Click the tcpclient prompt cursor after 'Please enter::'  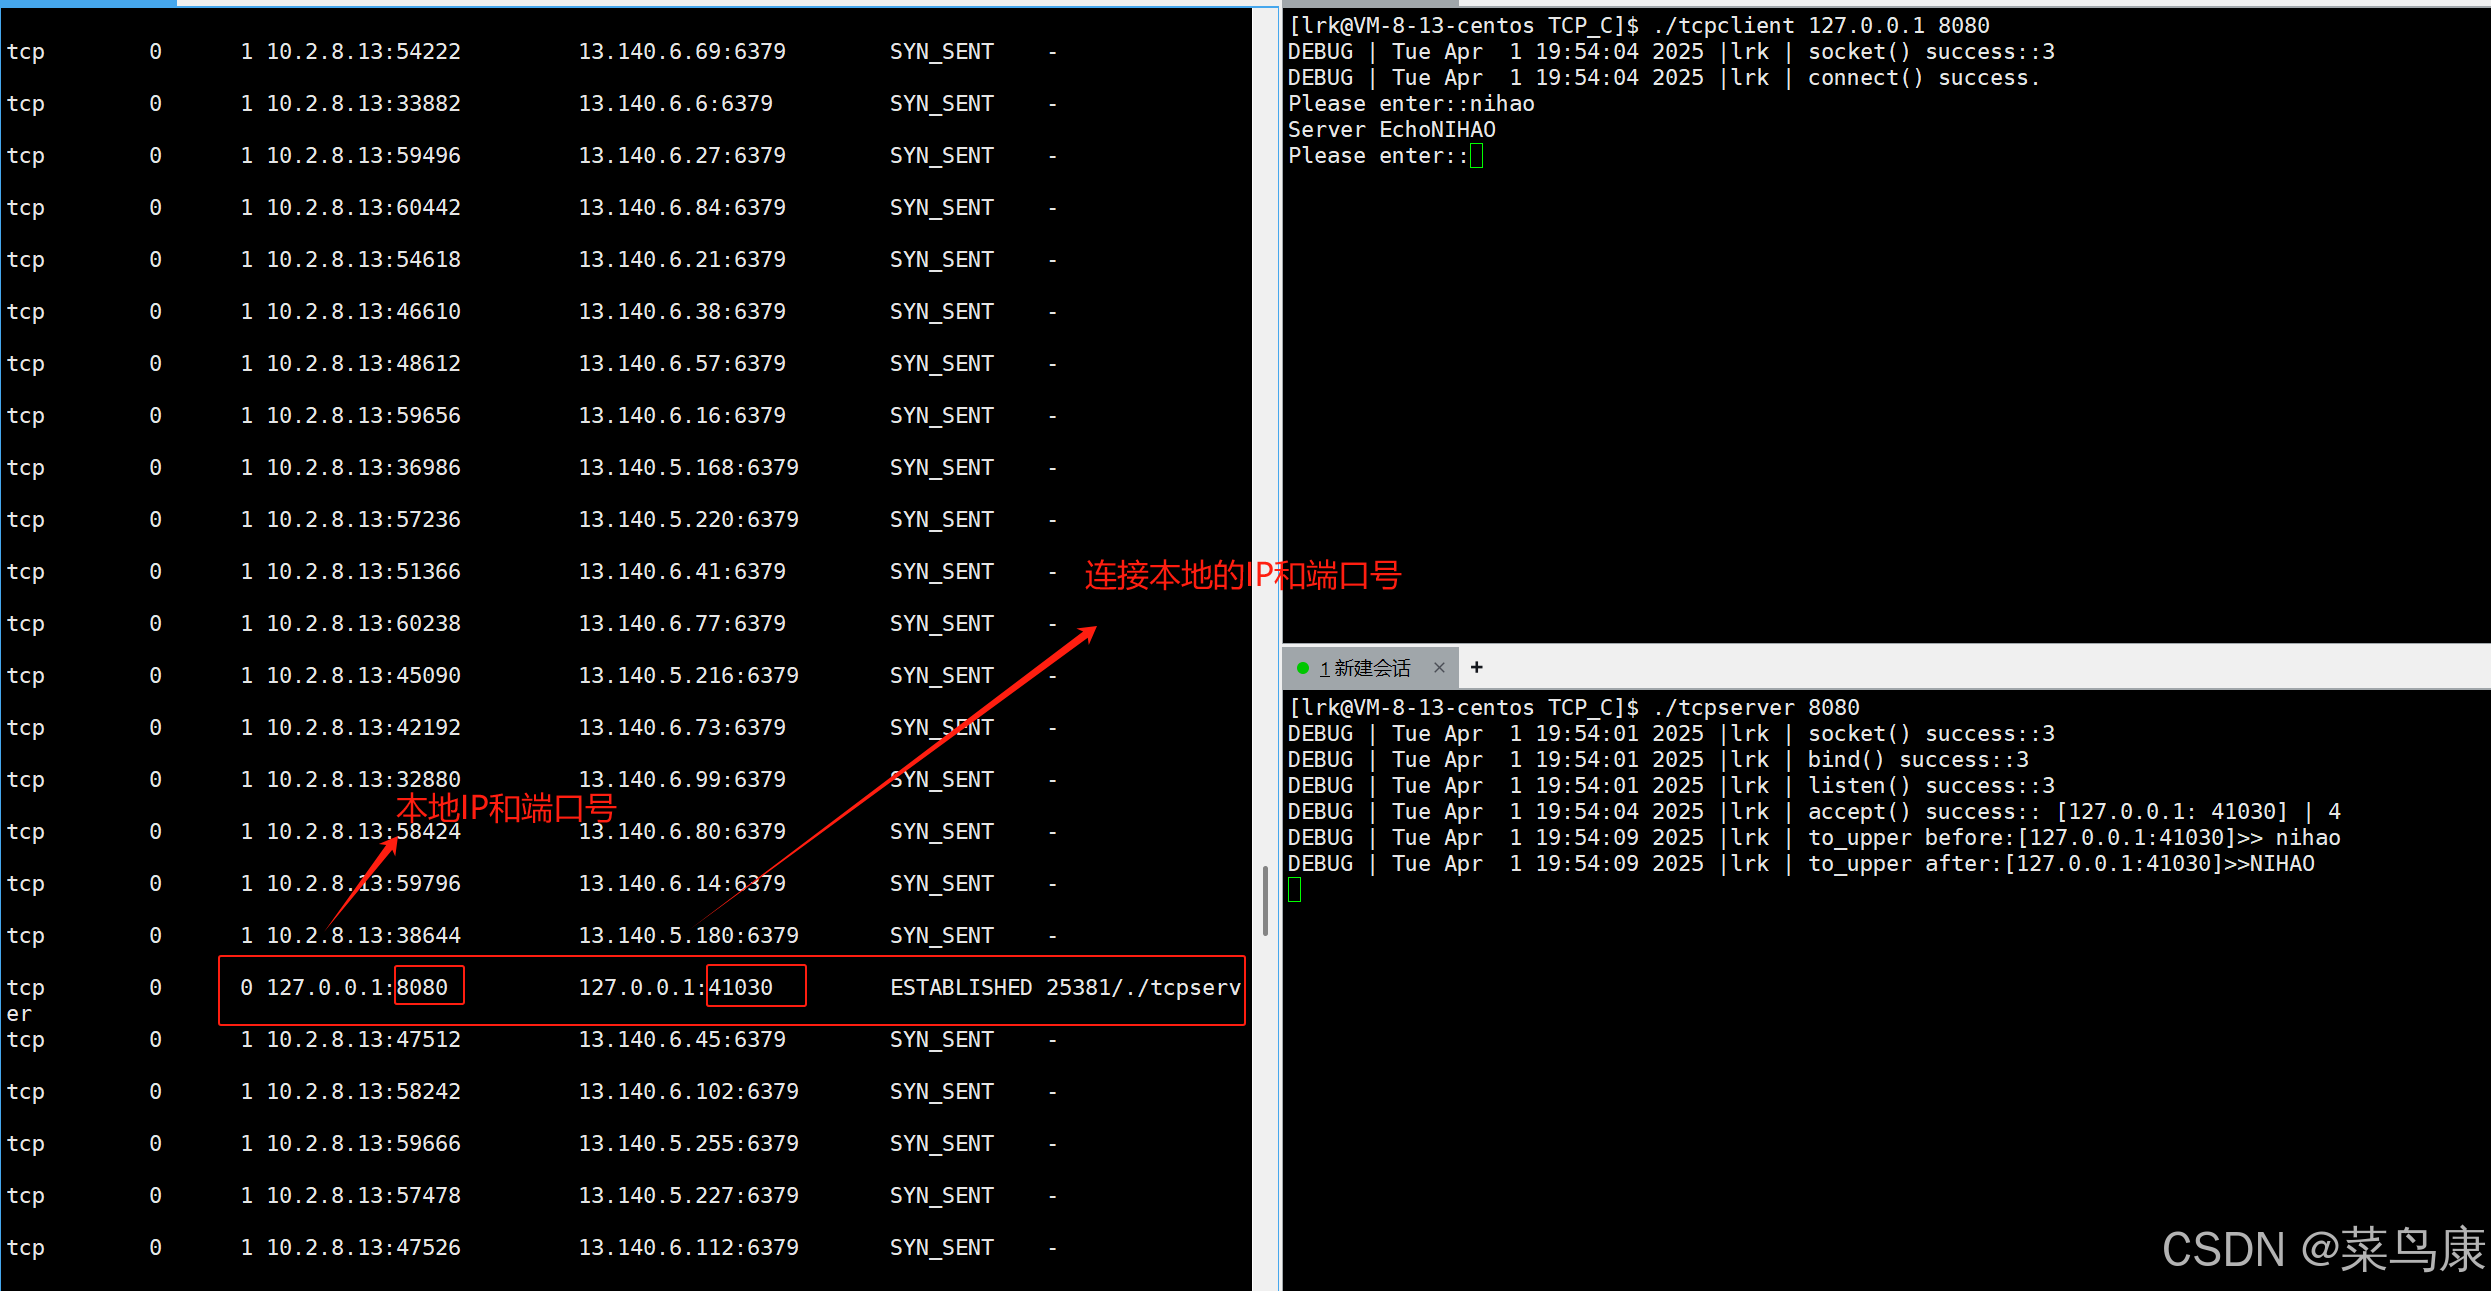1476,156
